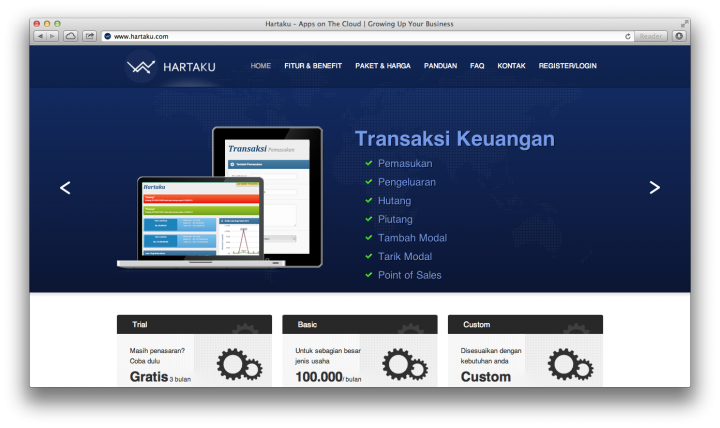Click the share icon in toolbar
Viewport: 720px width, 428px height.
[x=90, y=36]
